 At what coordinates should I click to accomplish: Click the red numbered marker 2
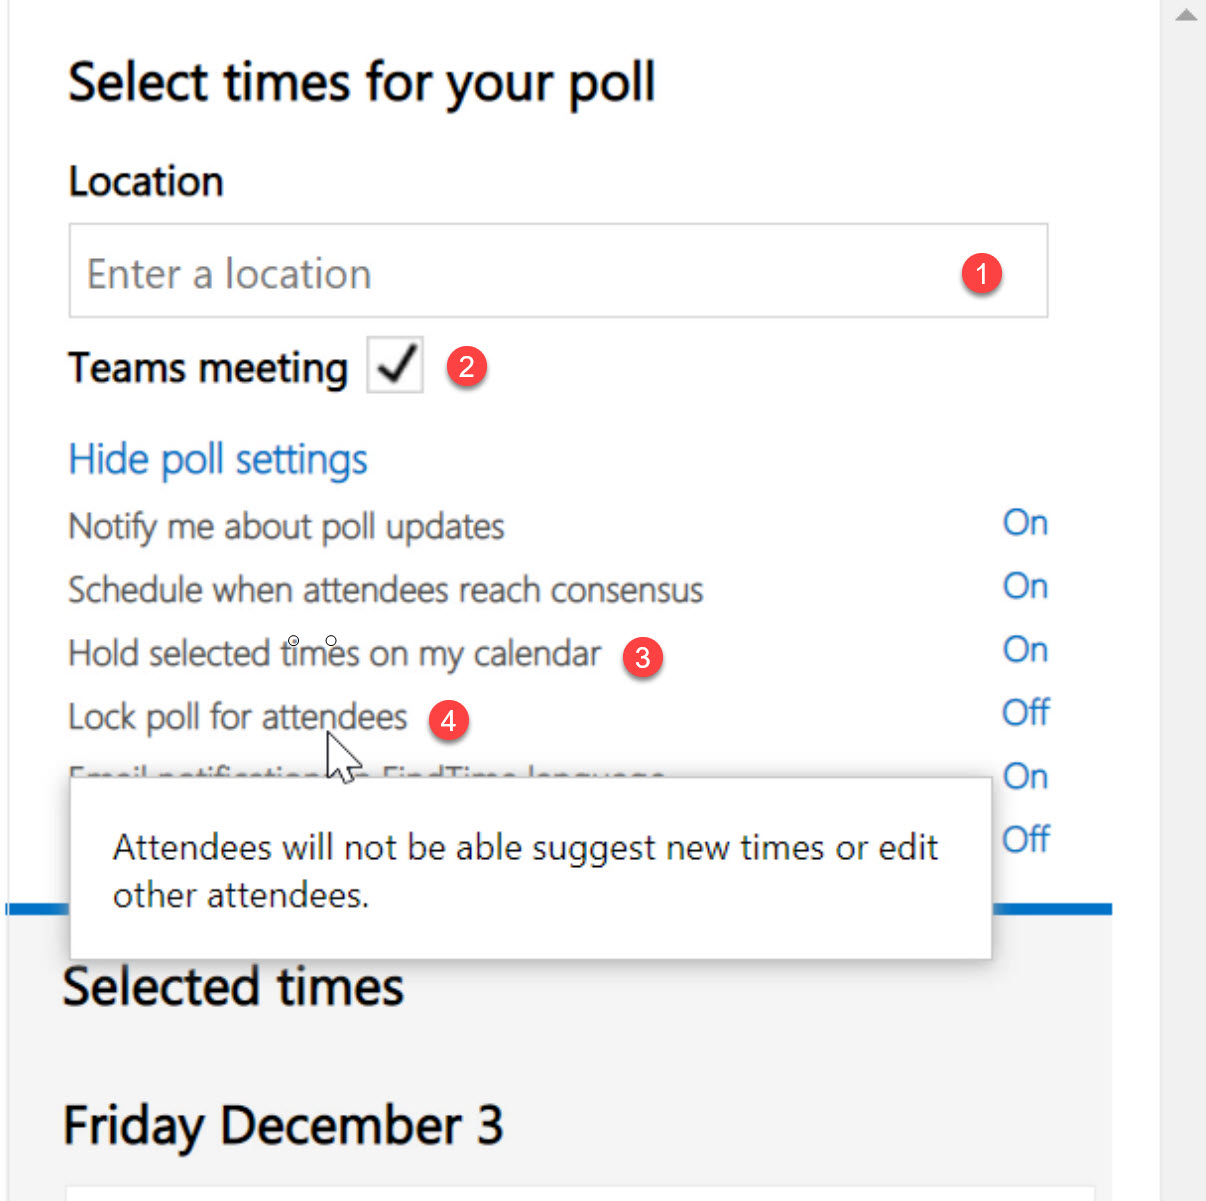click(x=467, y=366)
